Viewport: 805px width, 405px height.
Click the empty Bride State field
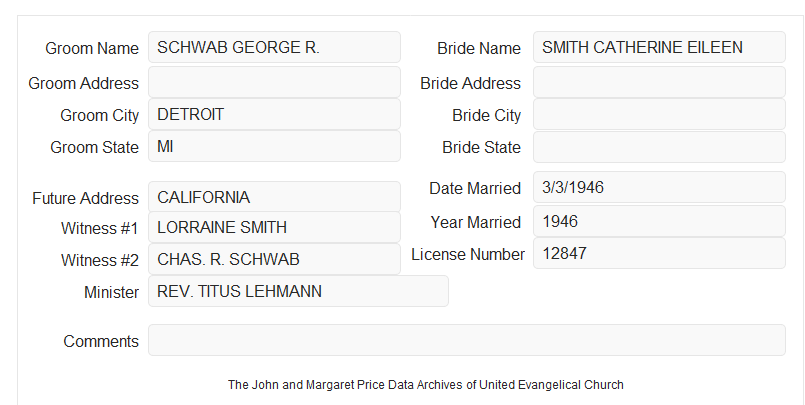[x=659, y=147]
